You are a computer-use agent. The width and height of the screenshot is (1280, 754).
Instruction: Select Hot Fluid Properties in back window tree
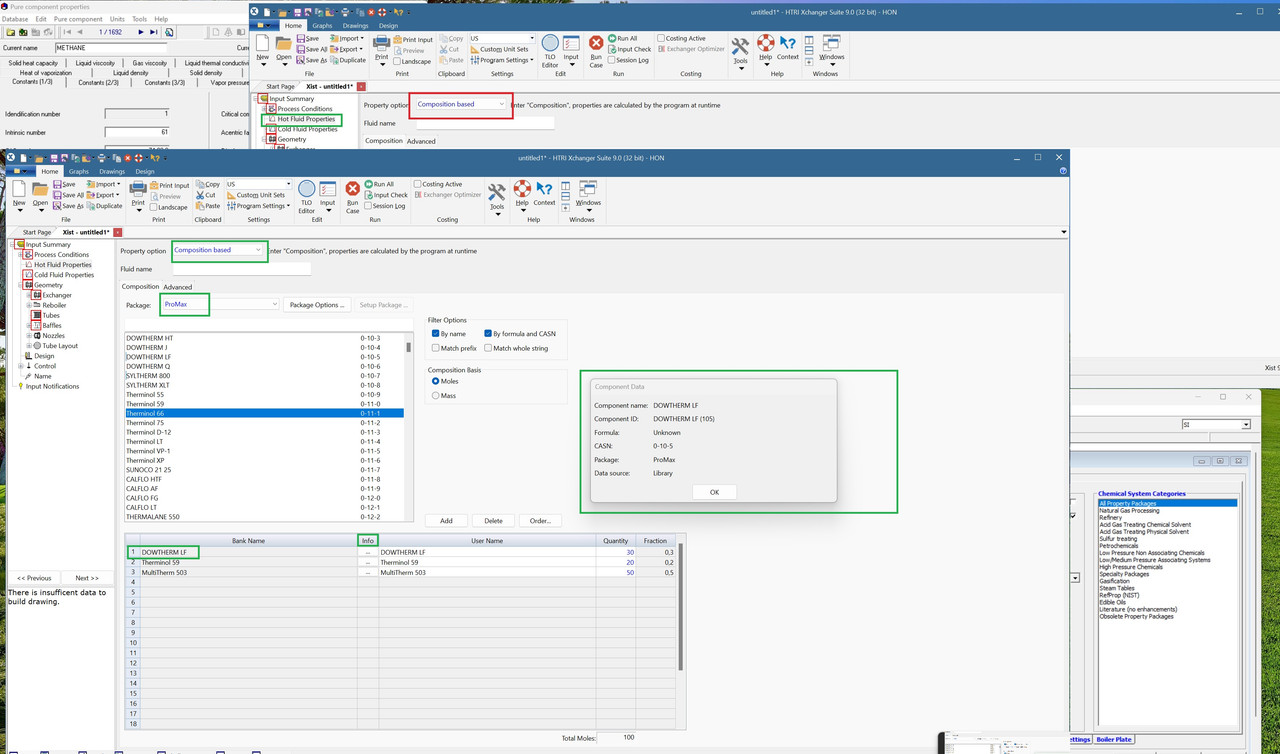tap(306, 119)
